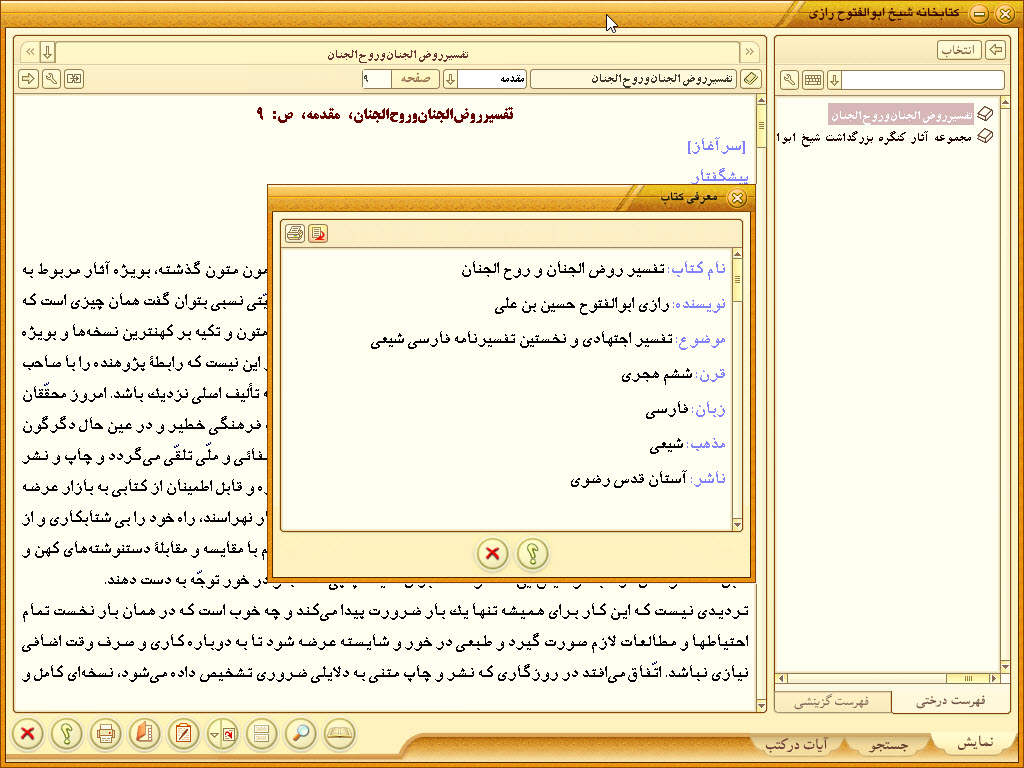Close the معرفی کتاب dialog with red X button
Screen dimensions: 1024x768
tap(493, 554)
